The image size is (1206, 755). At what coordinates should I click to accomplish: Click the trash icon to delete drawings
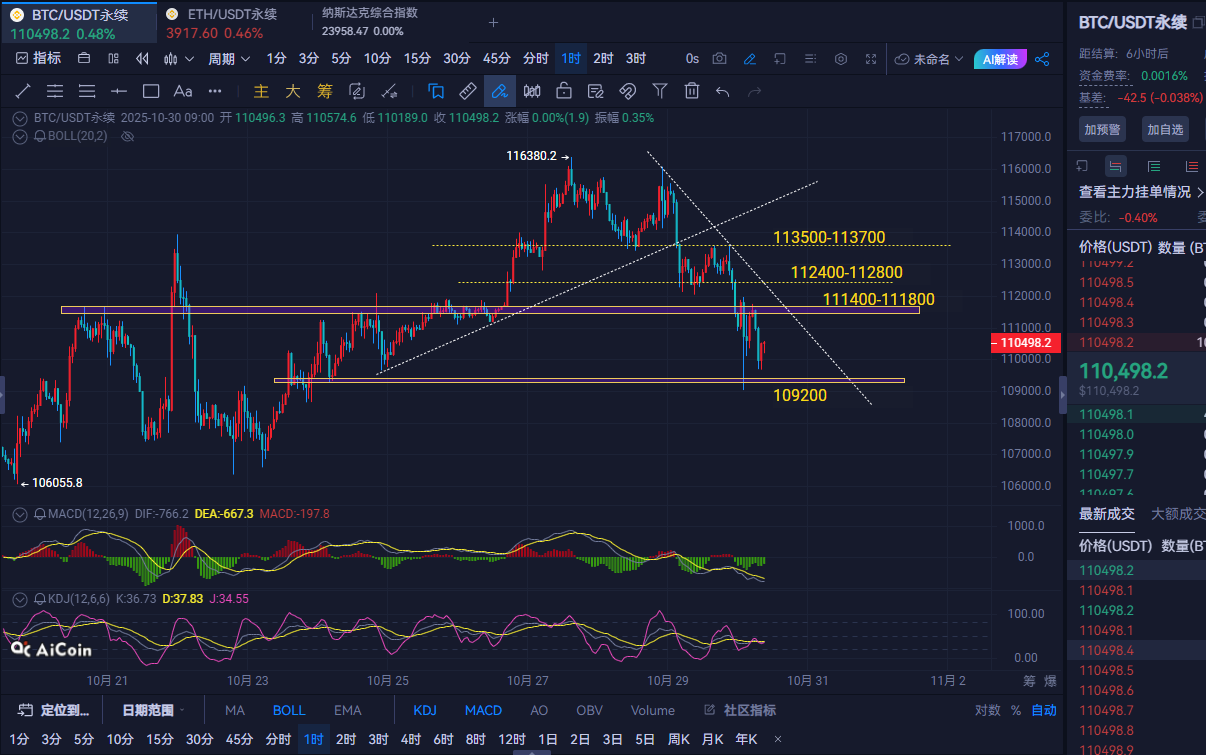691,91
